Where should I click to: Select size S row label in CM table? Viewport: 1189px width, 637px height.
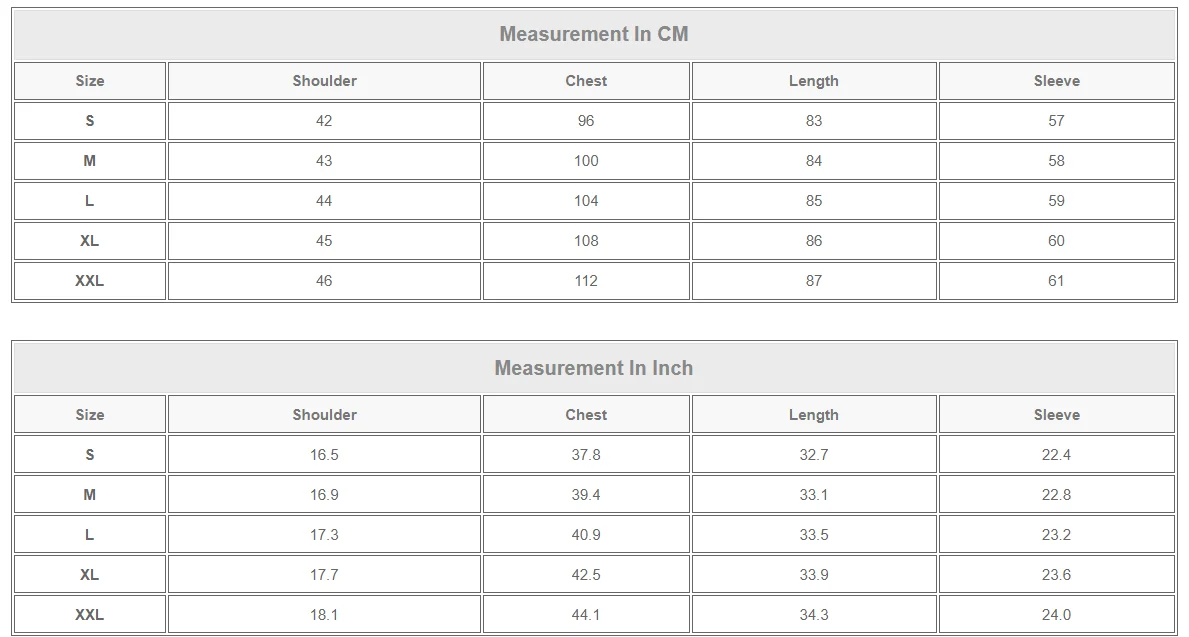tap(89, 121)
